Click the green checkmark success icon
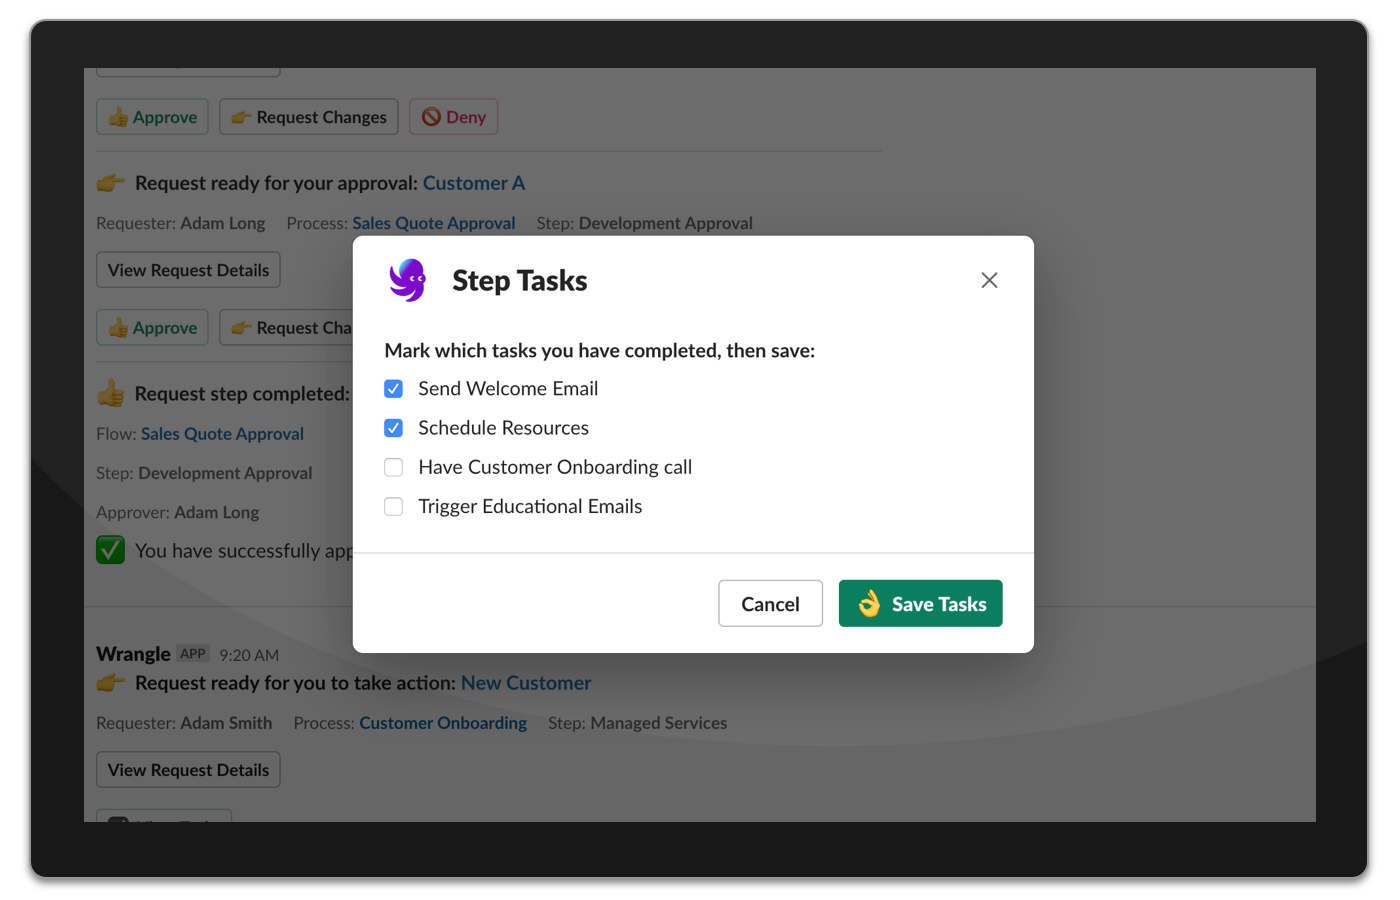Screen dimensions: 1400x900 coord(110,550)
